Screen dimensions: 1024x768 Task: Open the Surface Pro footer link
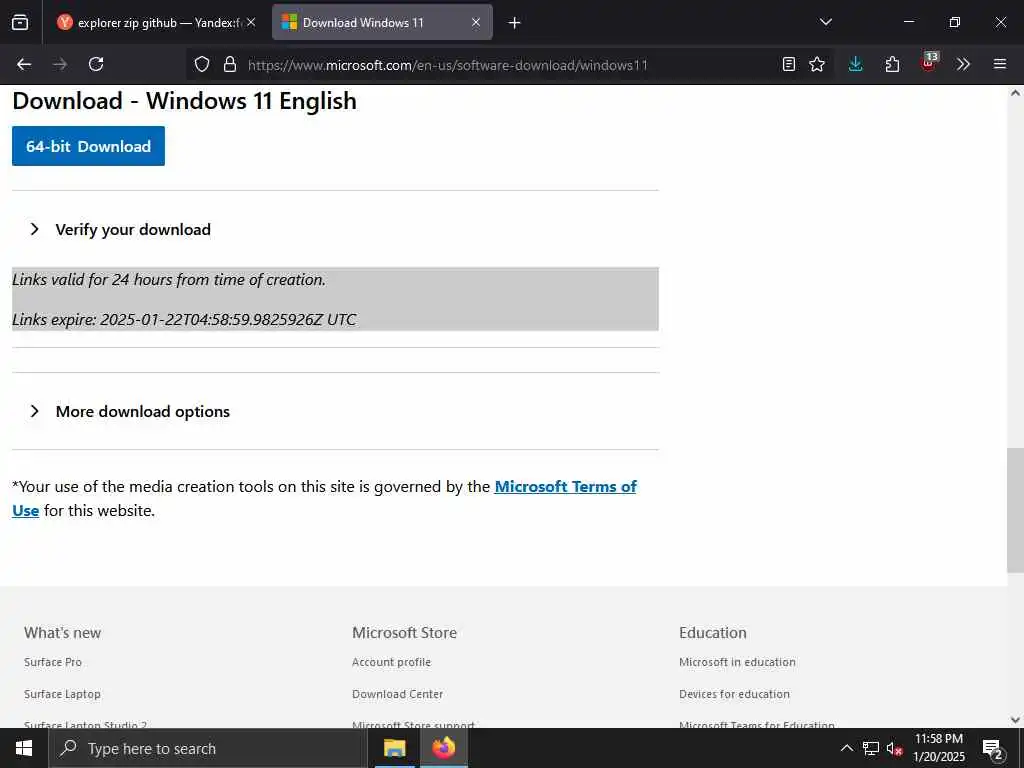53,662
